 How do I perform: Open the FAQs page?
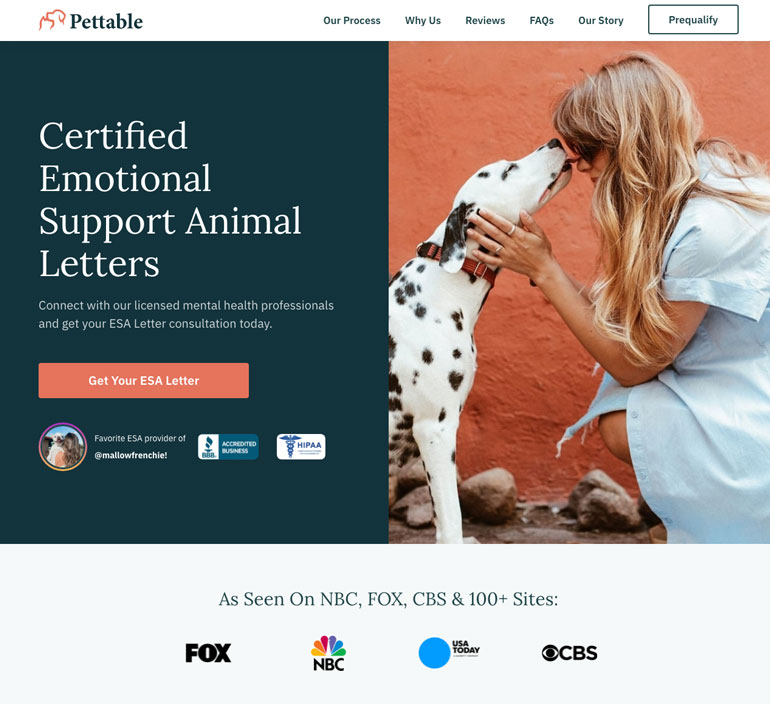(542, 21)
